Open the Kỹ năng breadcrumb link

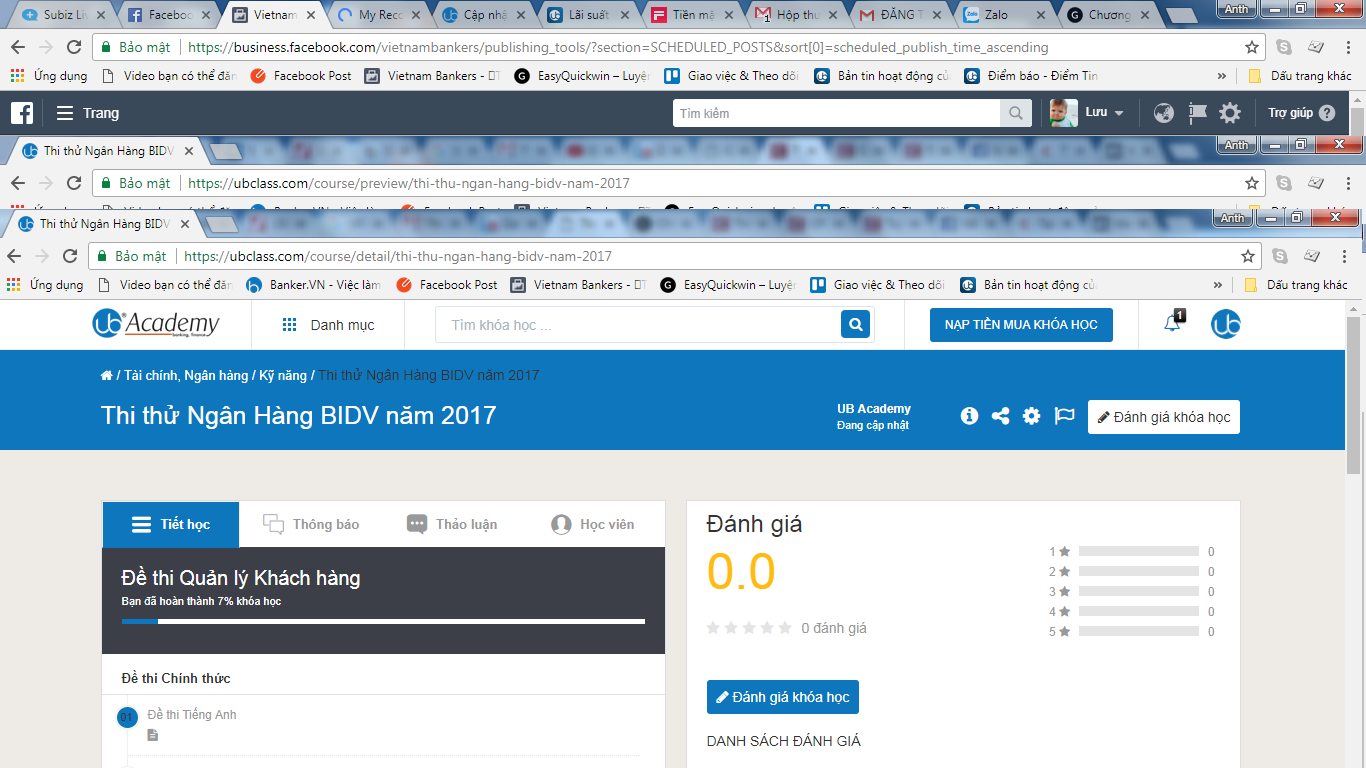(x=283, y=375)
